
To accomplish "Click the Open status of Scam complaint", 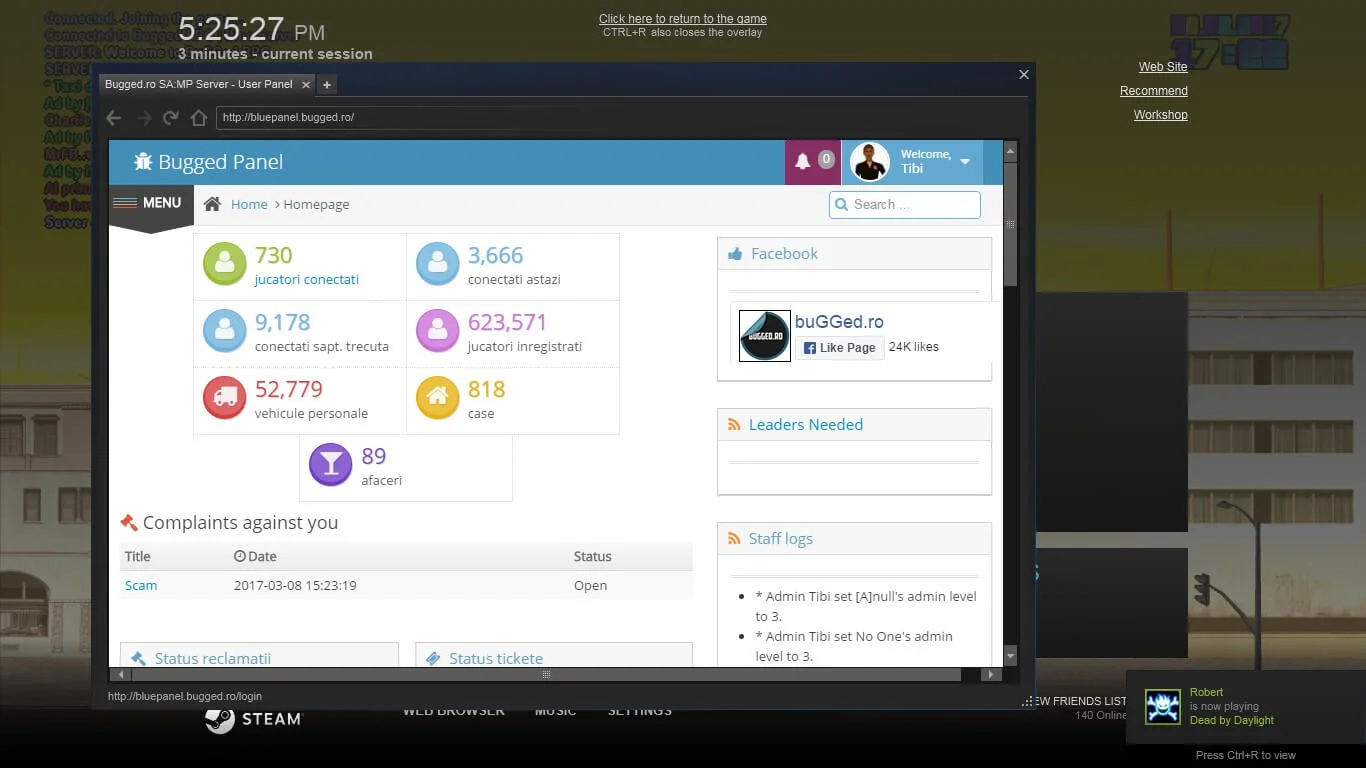I will coord(591,586).
